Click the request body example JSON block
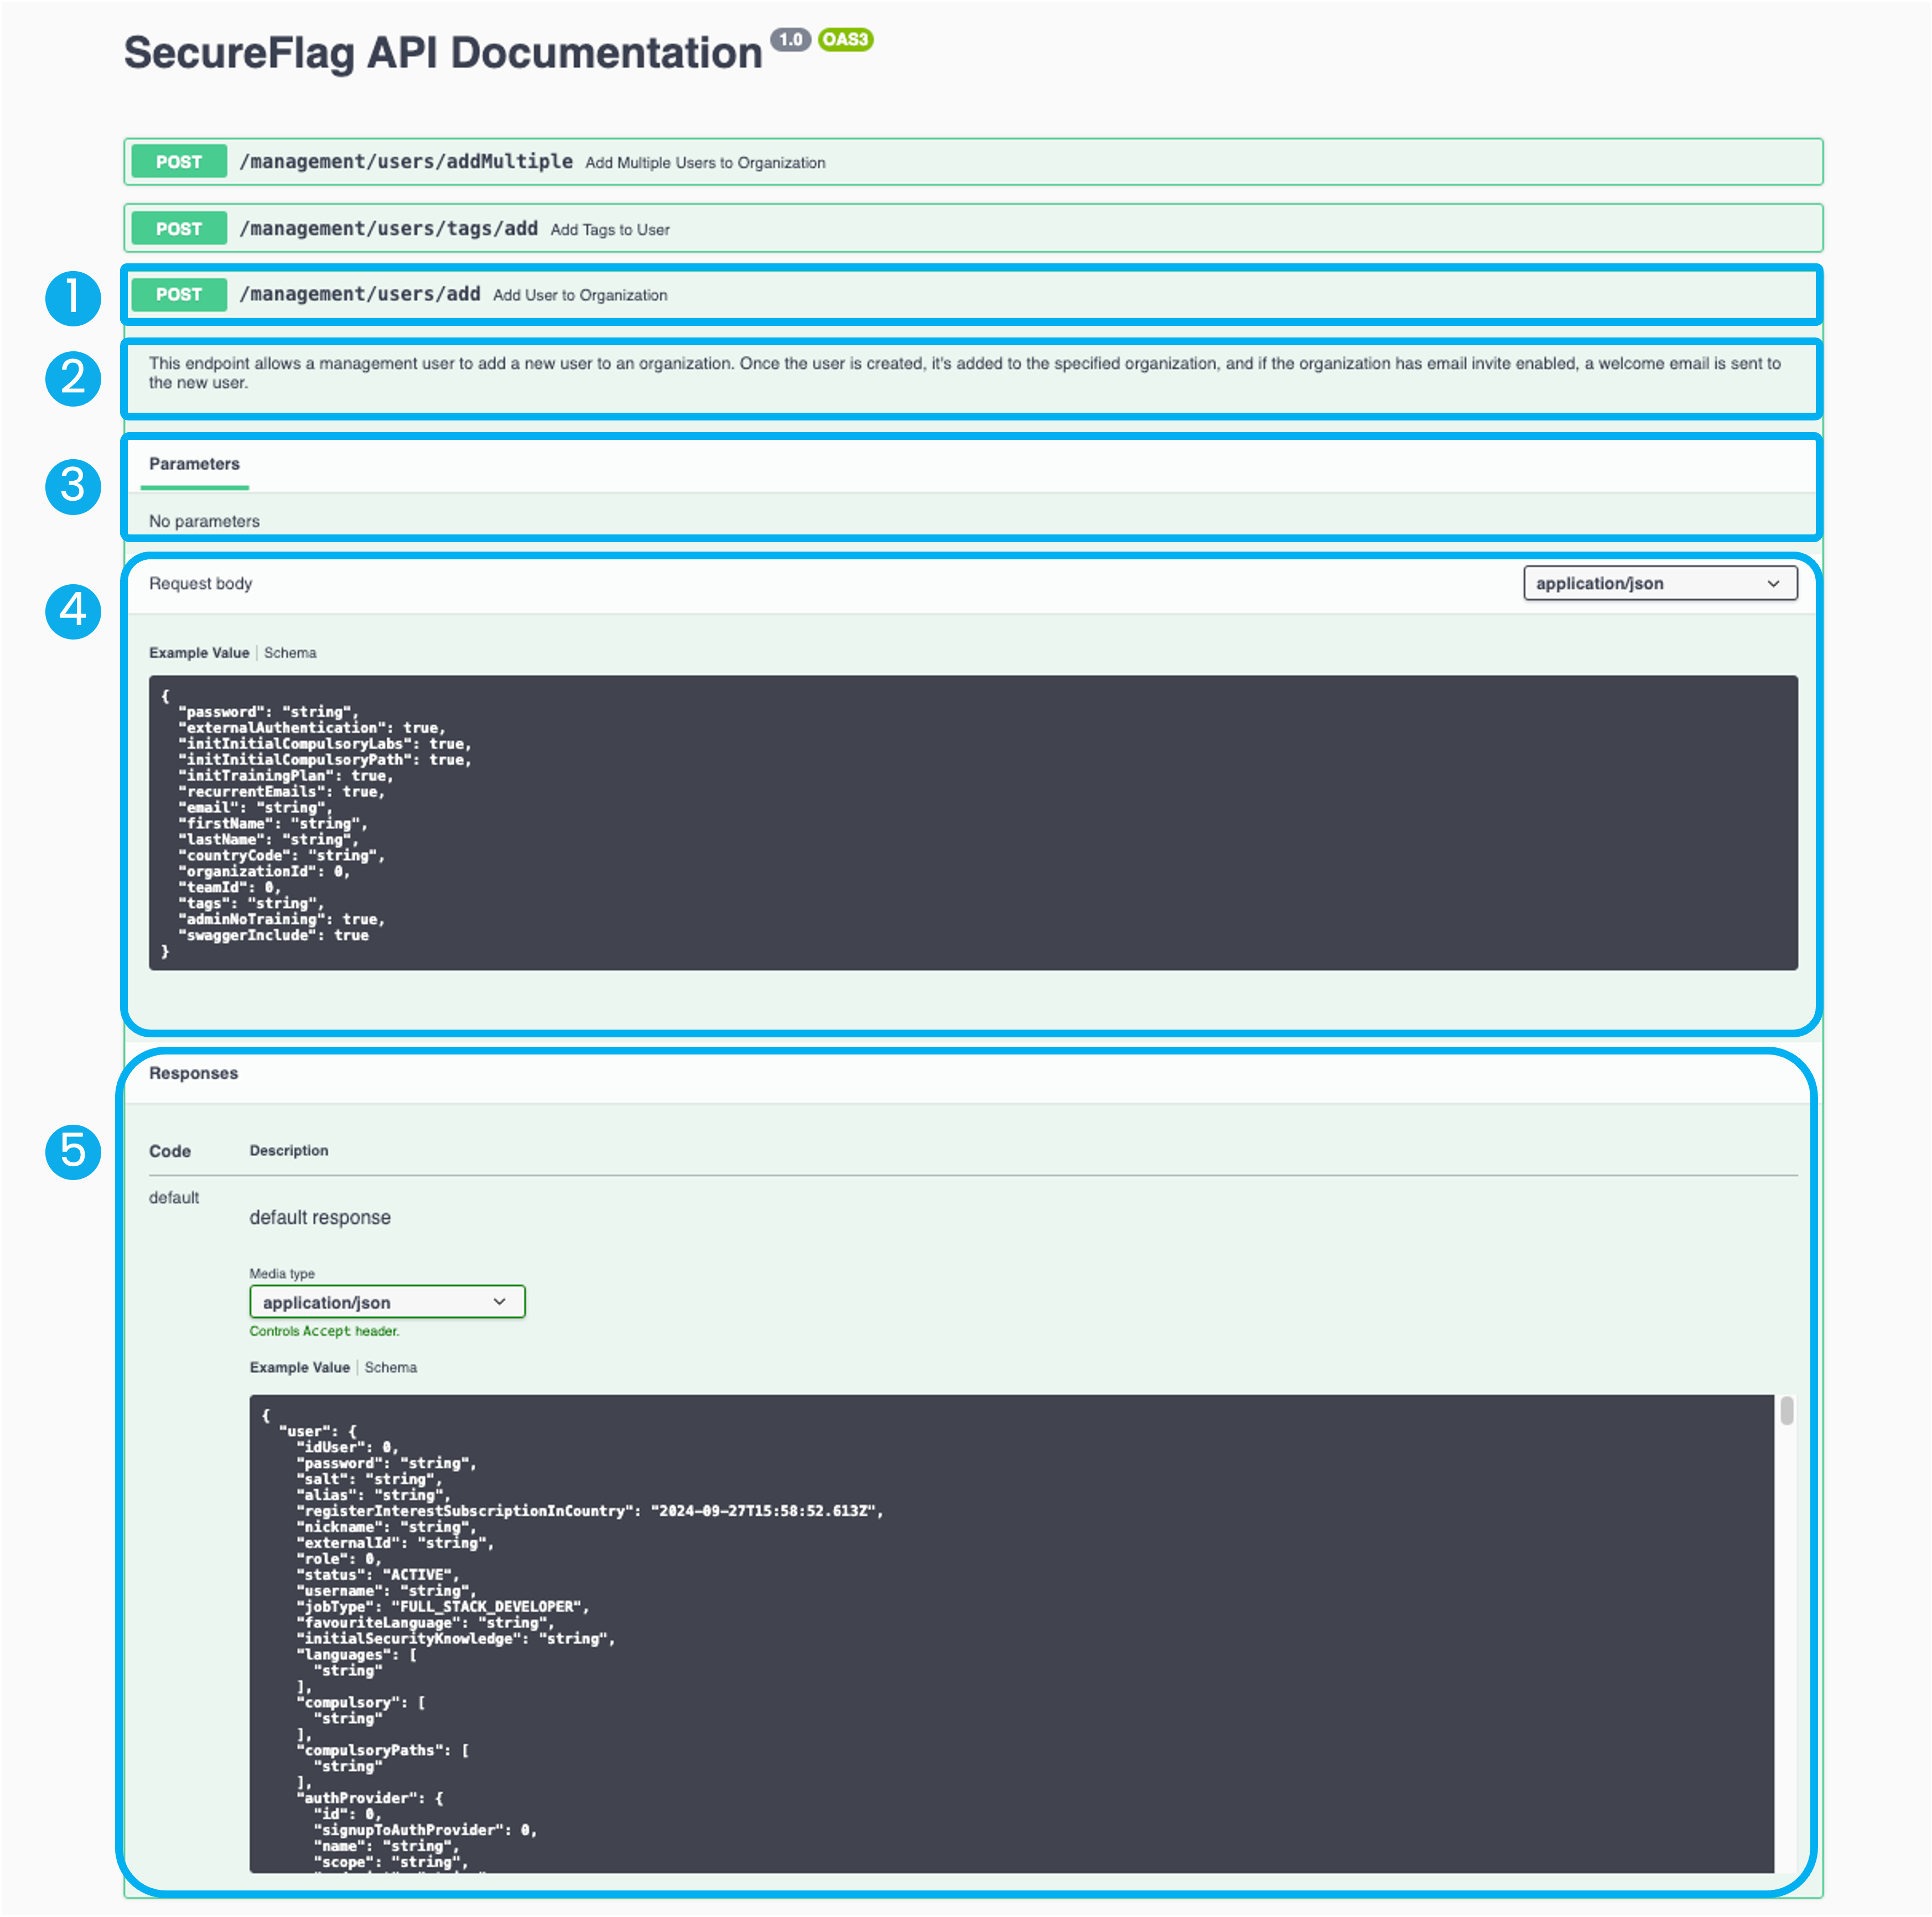The height and width of the screenshot is (1917, 1932). pos(973,822)
